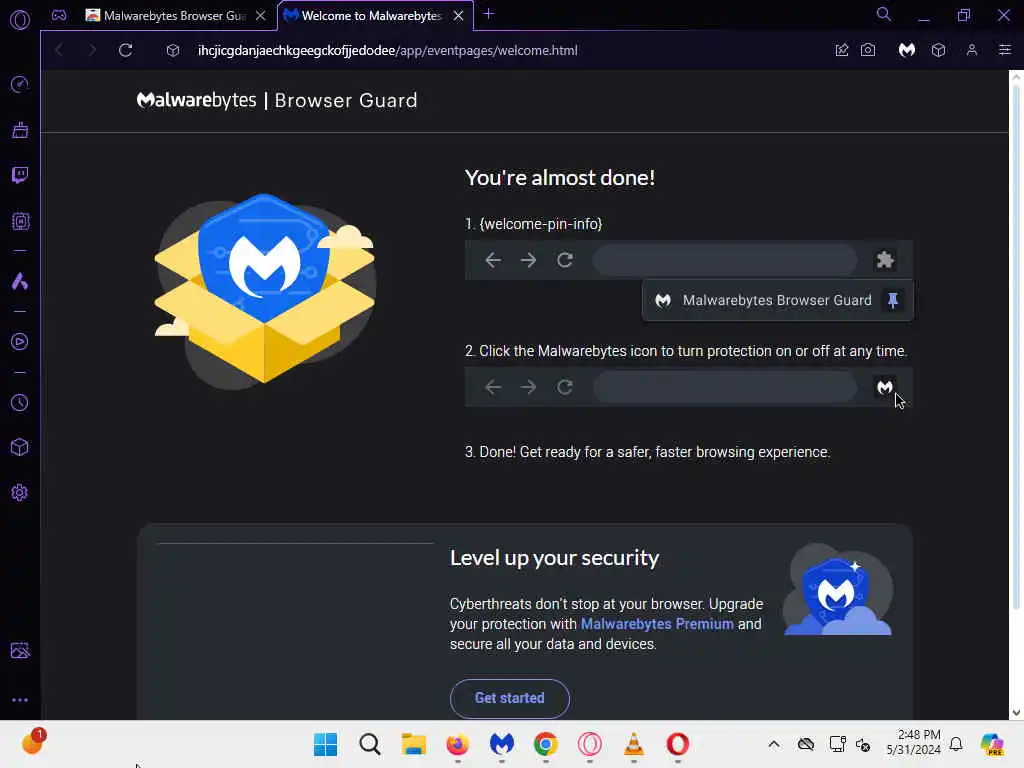Open notifications bell in system tray
Screen dimensions: 1024x768
(956, 744)
